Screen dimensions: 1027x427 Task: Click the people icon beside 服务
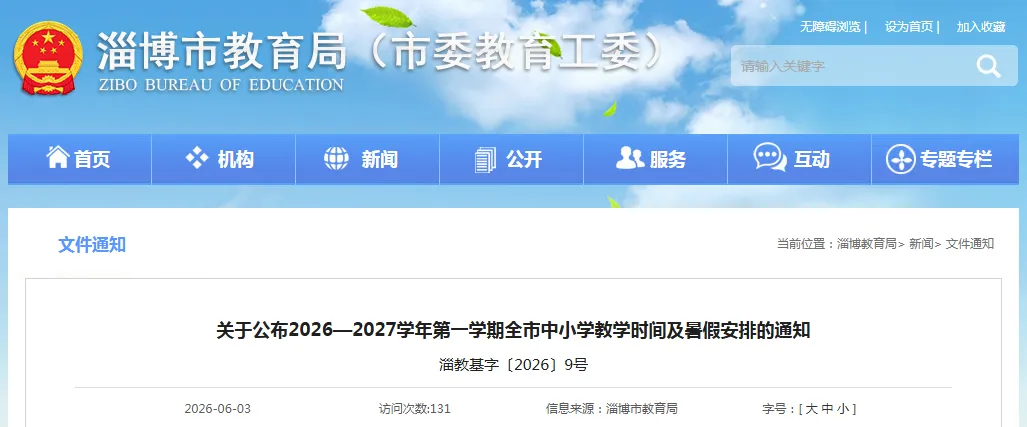click(x=630, y=158)
